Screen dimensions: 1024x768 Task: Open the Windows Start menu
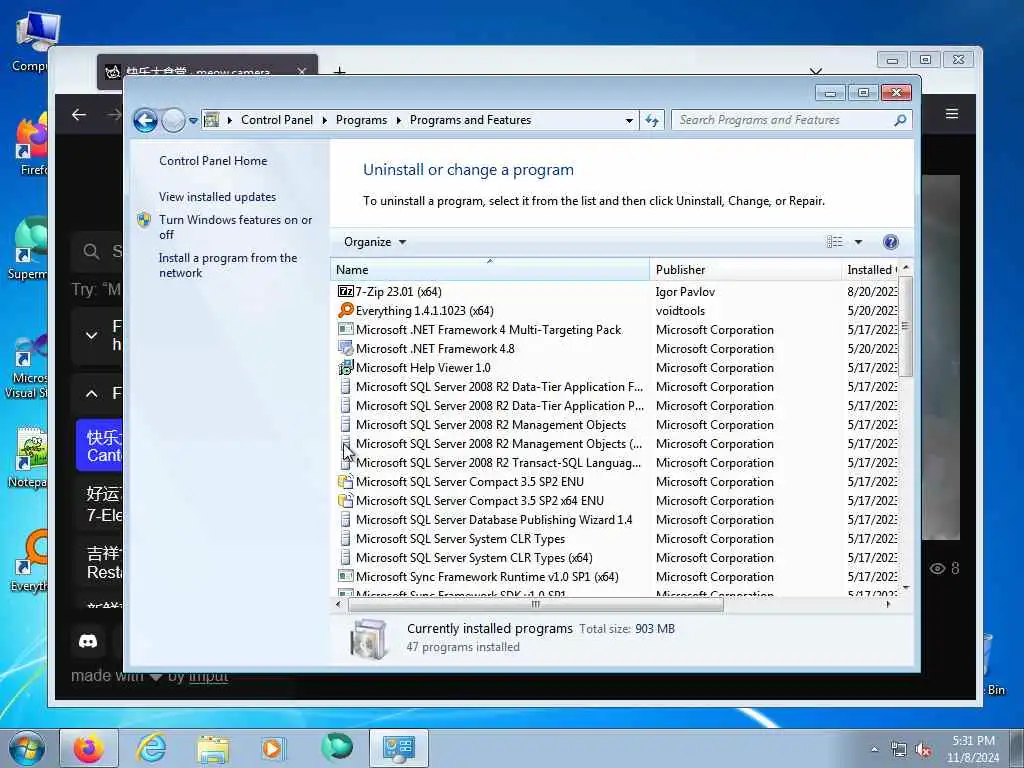(x=27, y=748)
